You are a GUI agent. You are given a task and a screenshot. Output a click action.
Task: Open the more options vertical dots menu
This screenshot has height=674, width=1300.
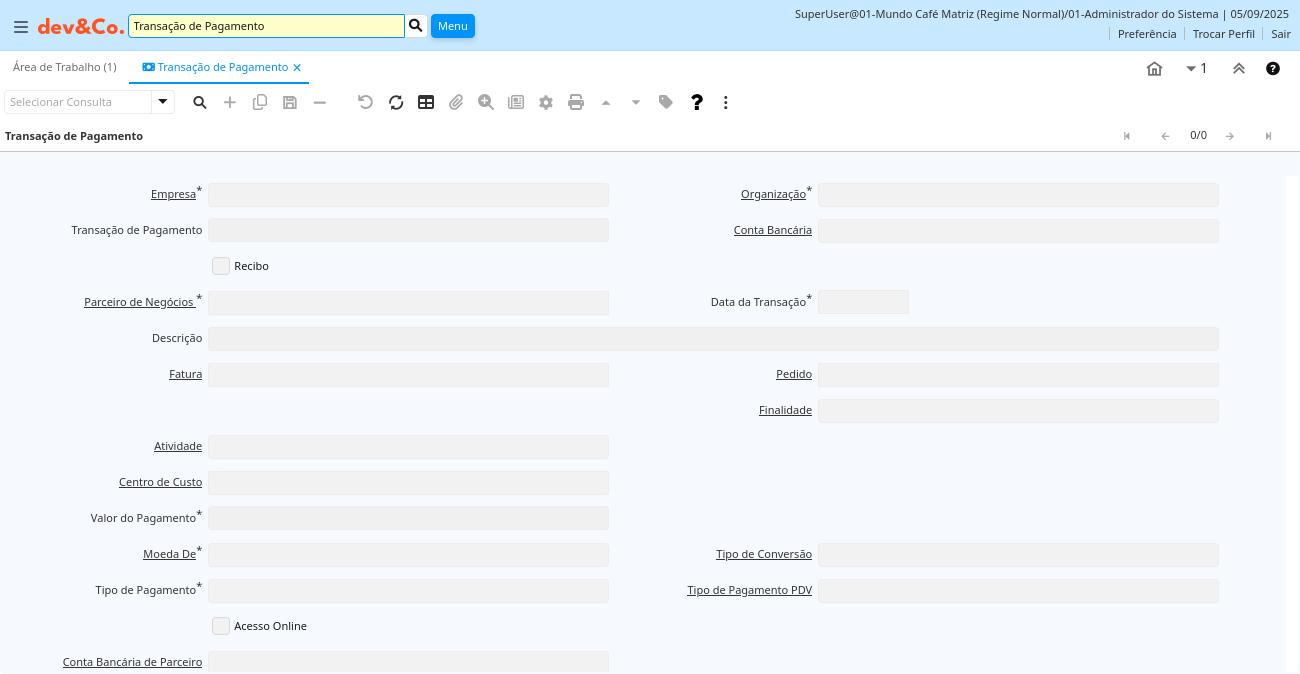pos(726,102)
